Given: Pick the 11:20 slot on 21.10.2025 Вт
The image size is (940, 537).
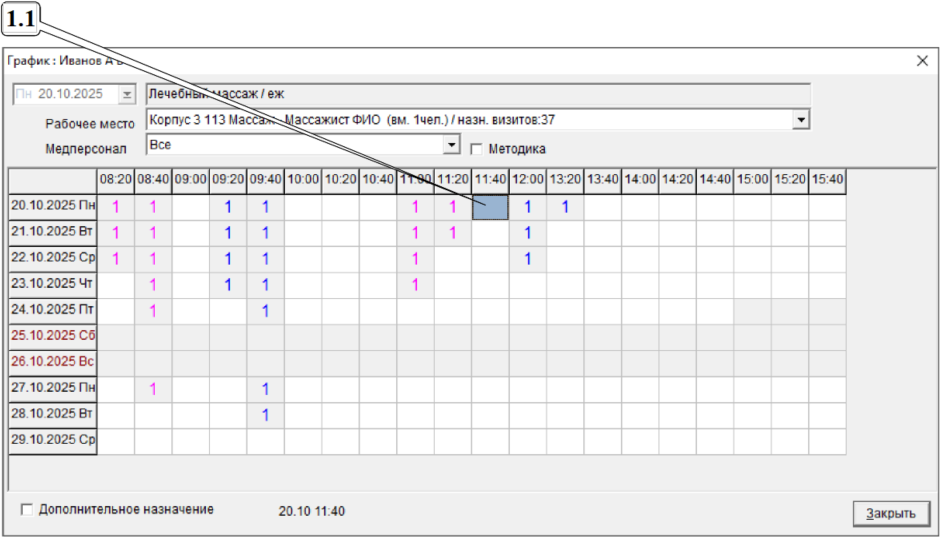Looking at the screenshot, I should click(452, 233).
